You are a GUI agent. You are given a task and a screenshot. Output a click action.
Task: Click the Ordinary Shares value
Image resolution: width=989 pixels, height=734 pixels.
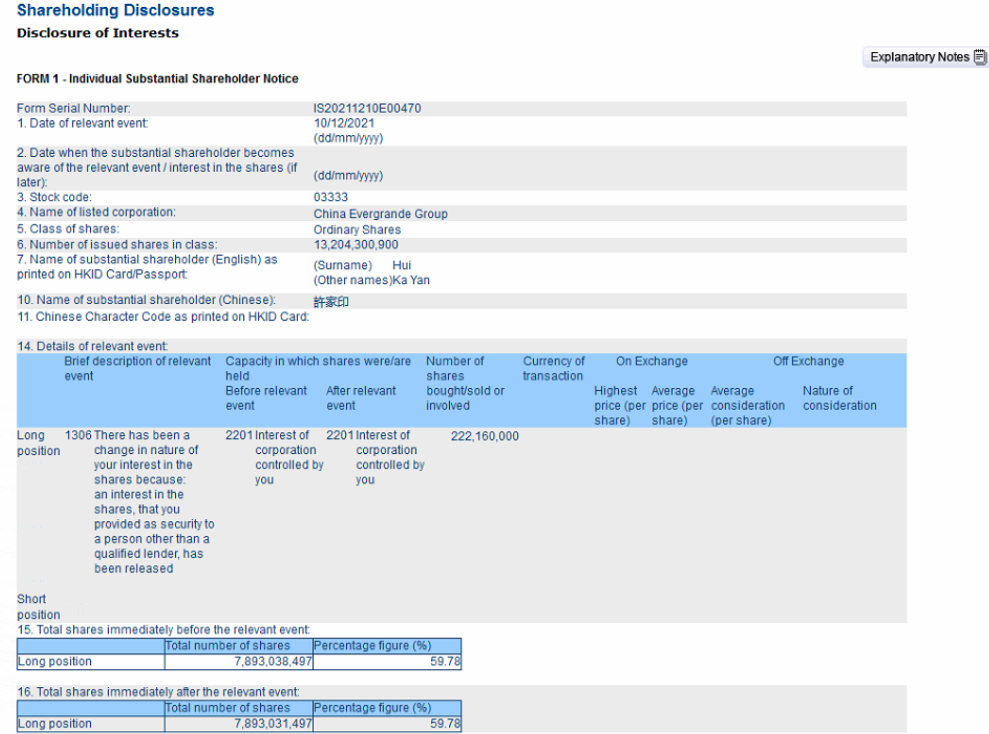(357, 230)
